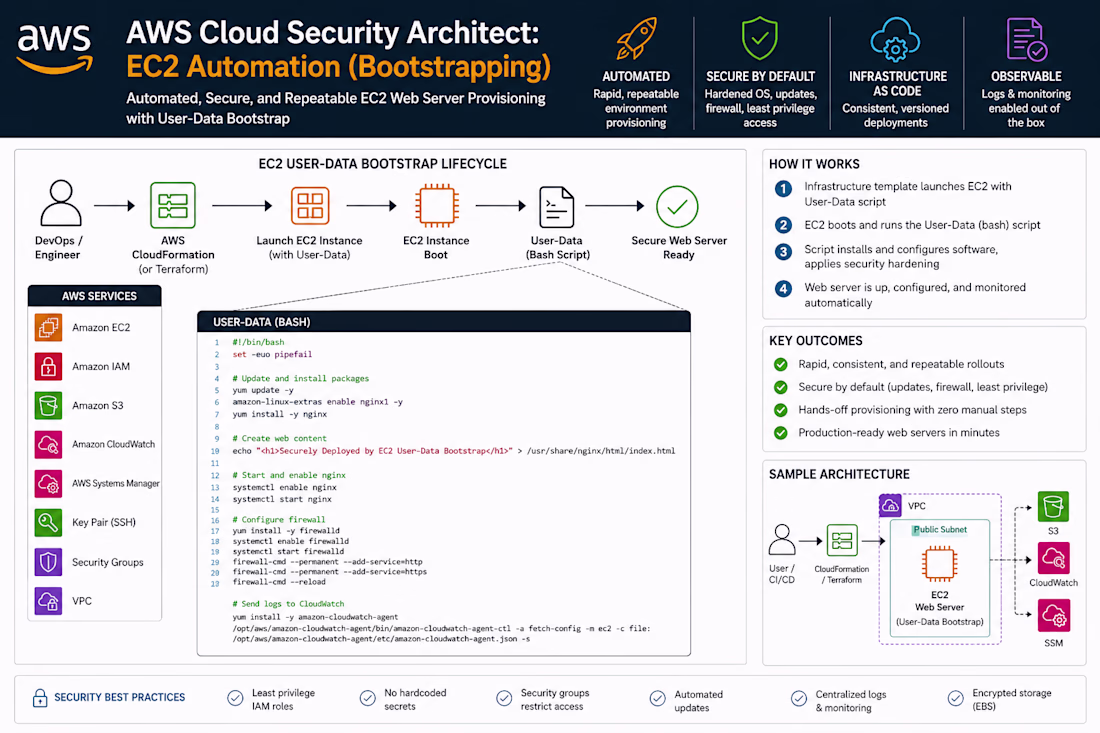Select the Amazon CloudWatch icon in AWS Services
Screen dimensions: 1100x733
(48, 444)
